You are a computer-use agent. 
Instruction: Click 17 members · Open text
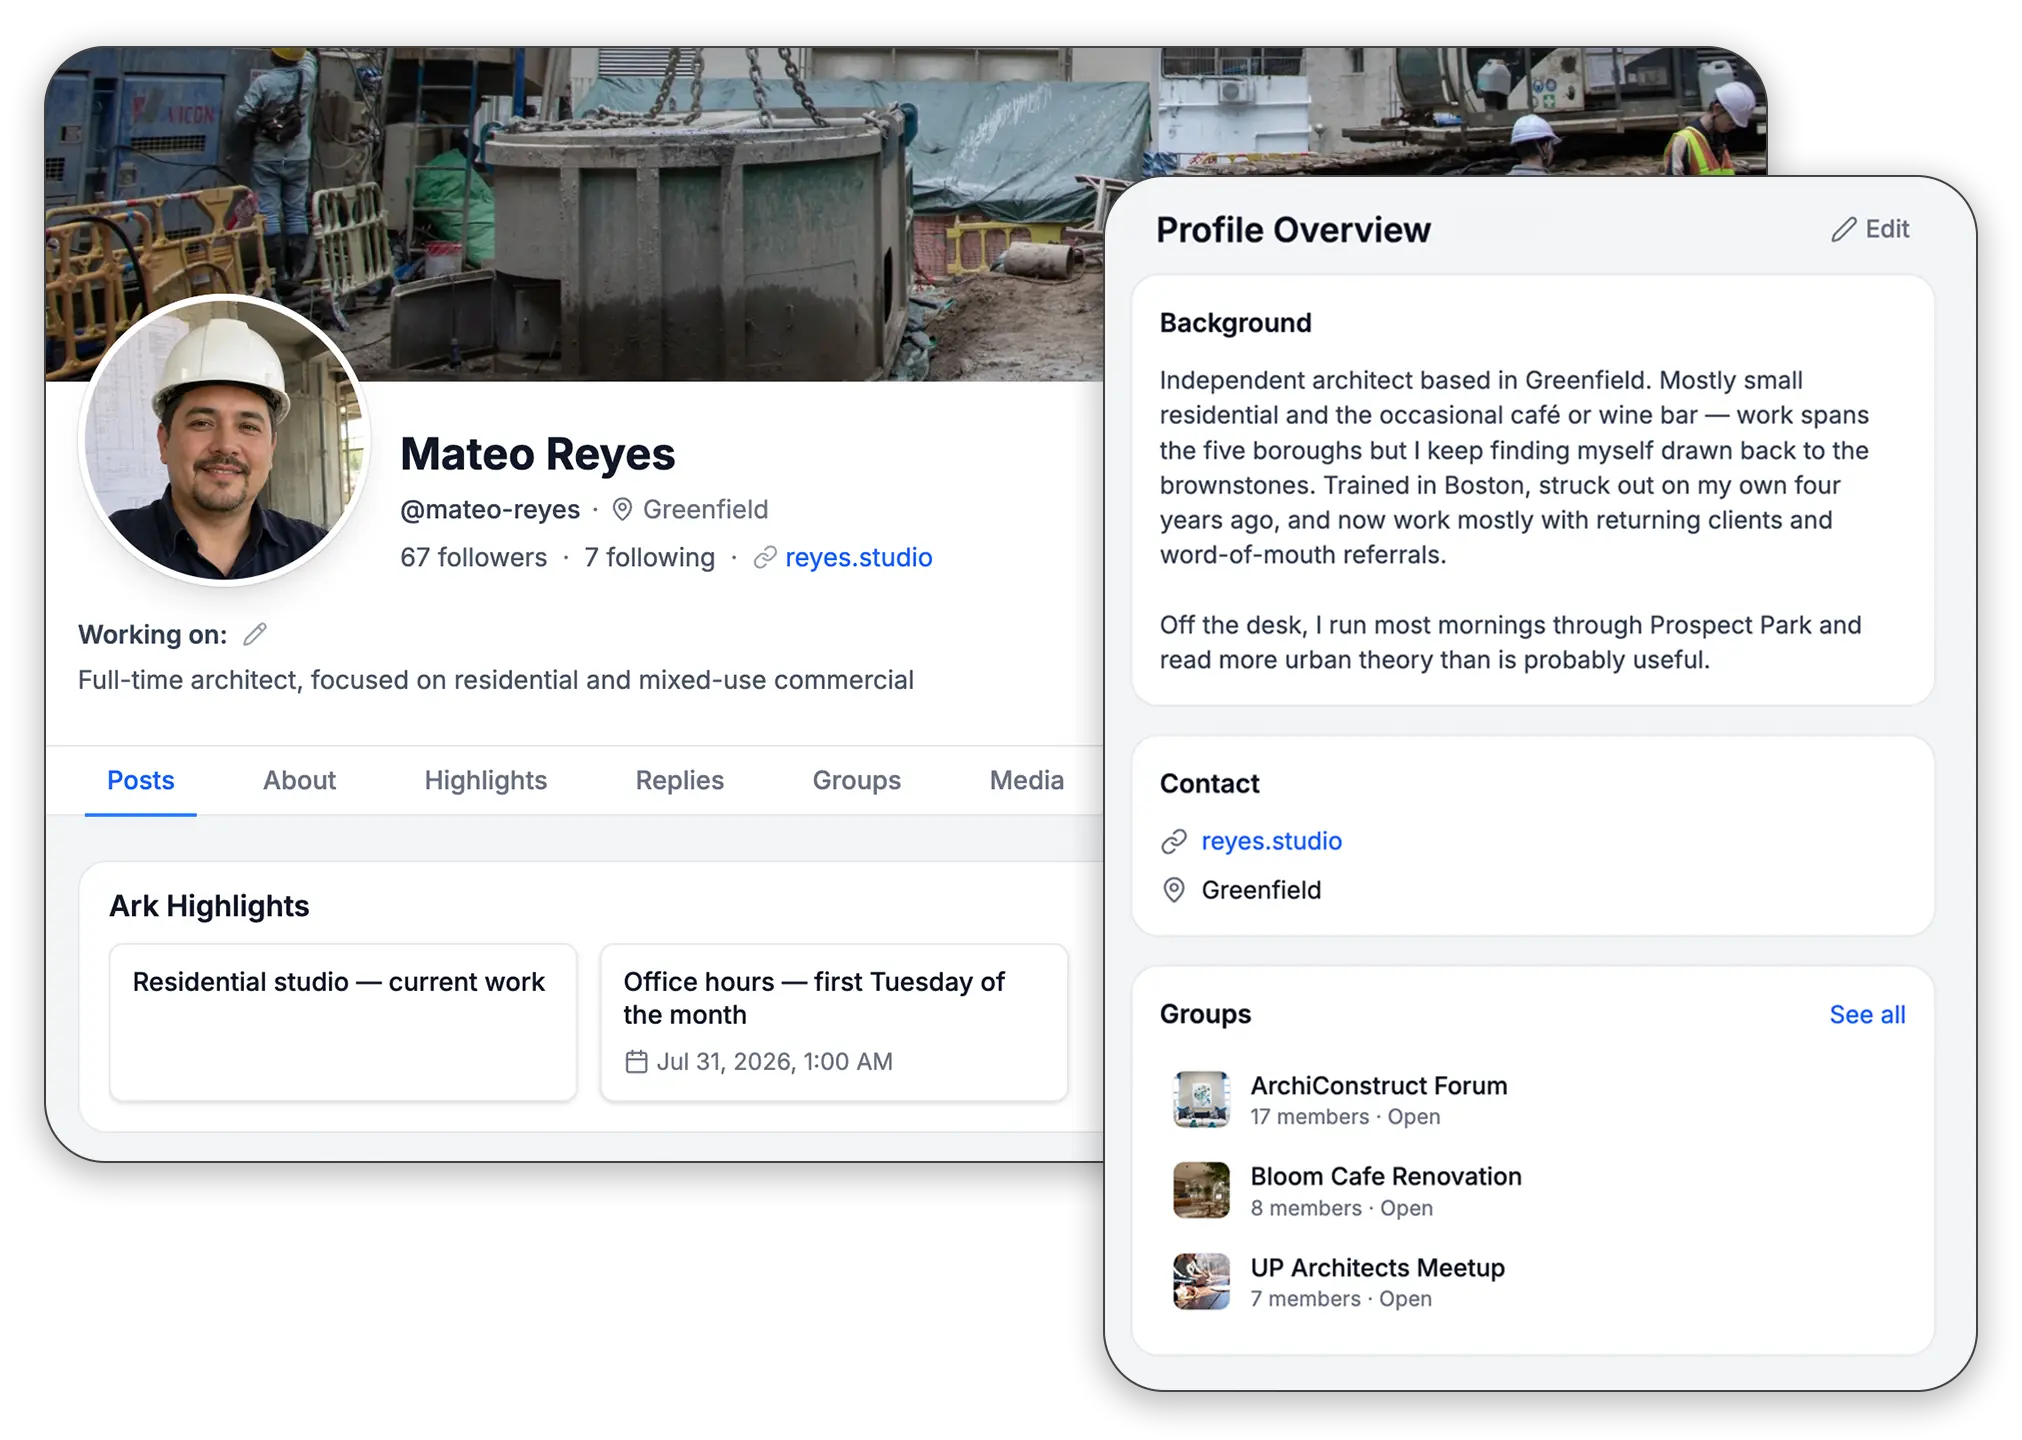point(1345,1117)
